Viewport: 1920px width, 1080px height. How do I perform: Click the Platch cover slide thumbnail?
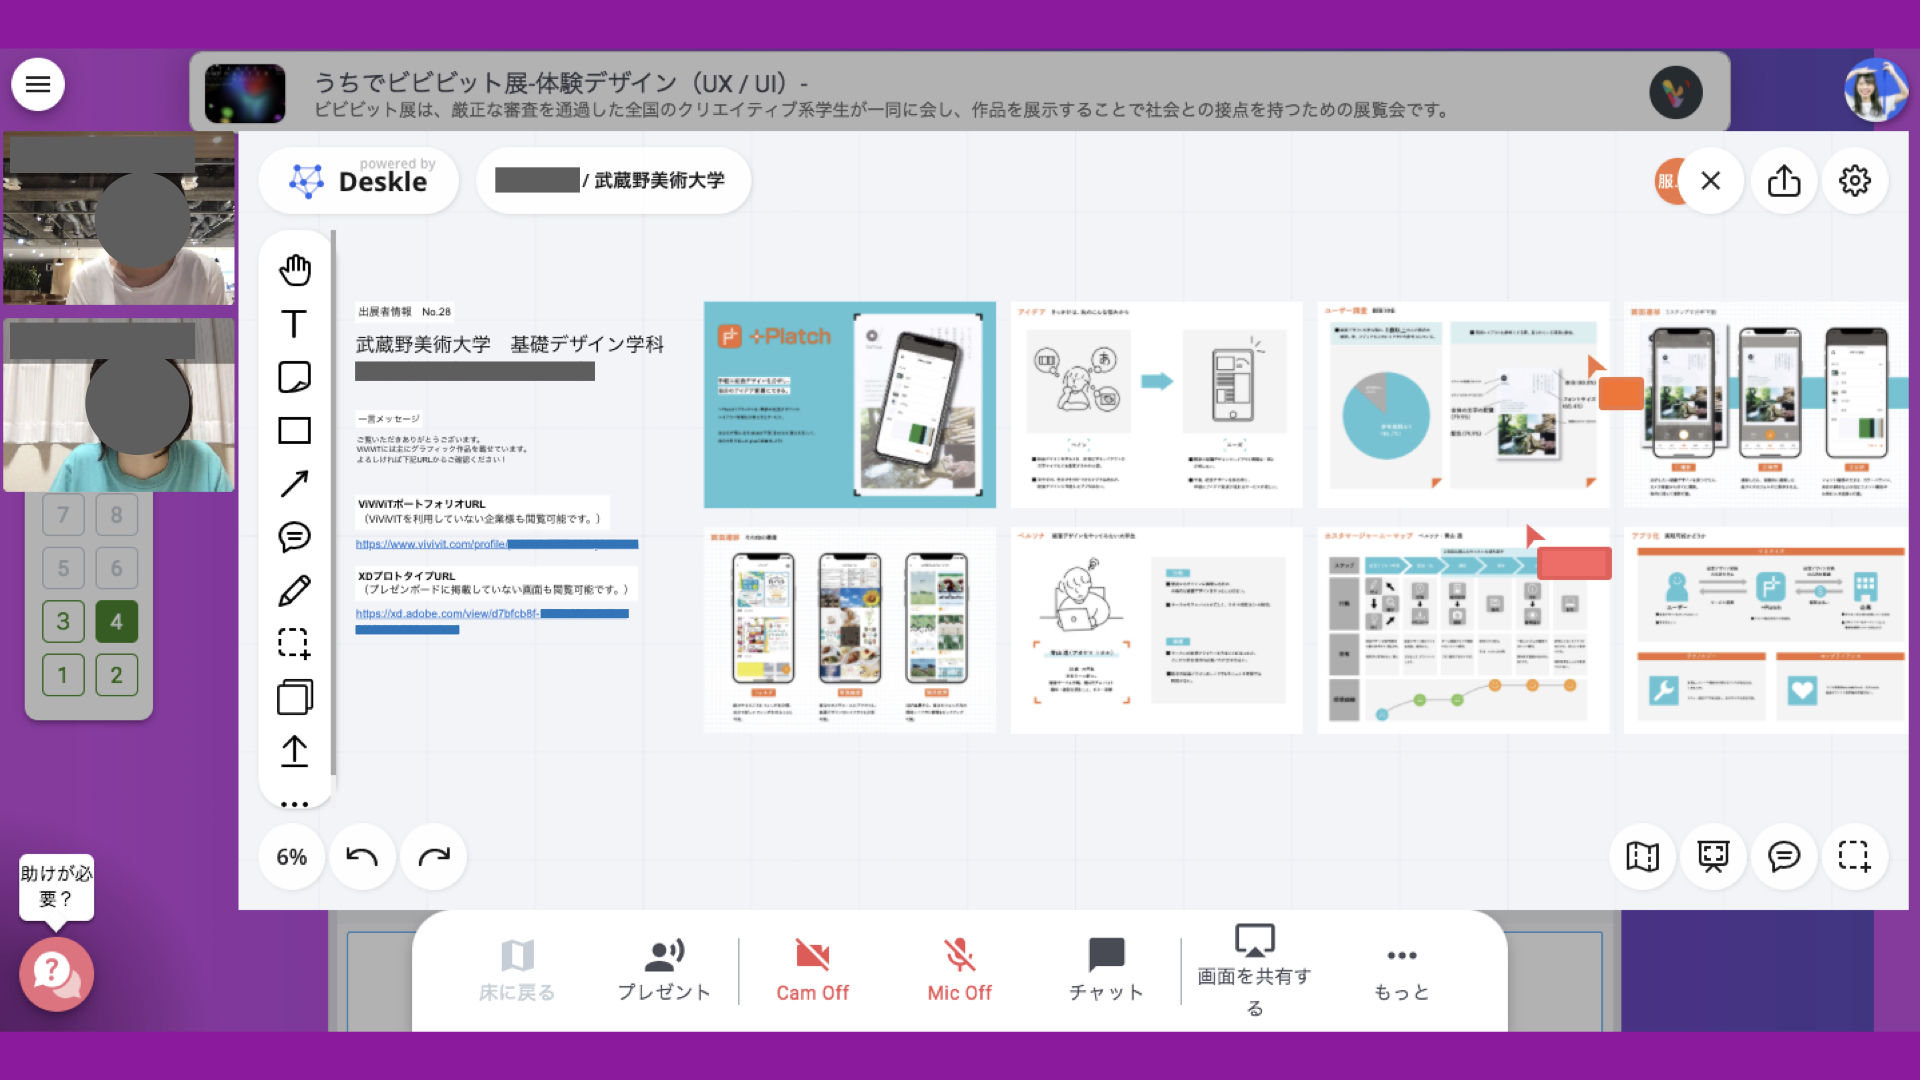pyautogui.click(x=849, y=404)
